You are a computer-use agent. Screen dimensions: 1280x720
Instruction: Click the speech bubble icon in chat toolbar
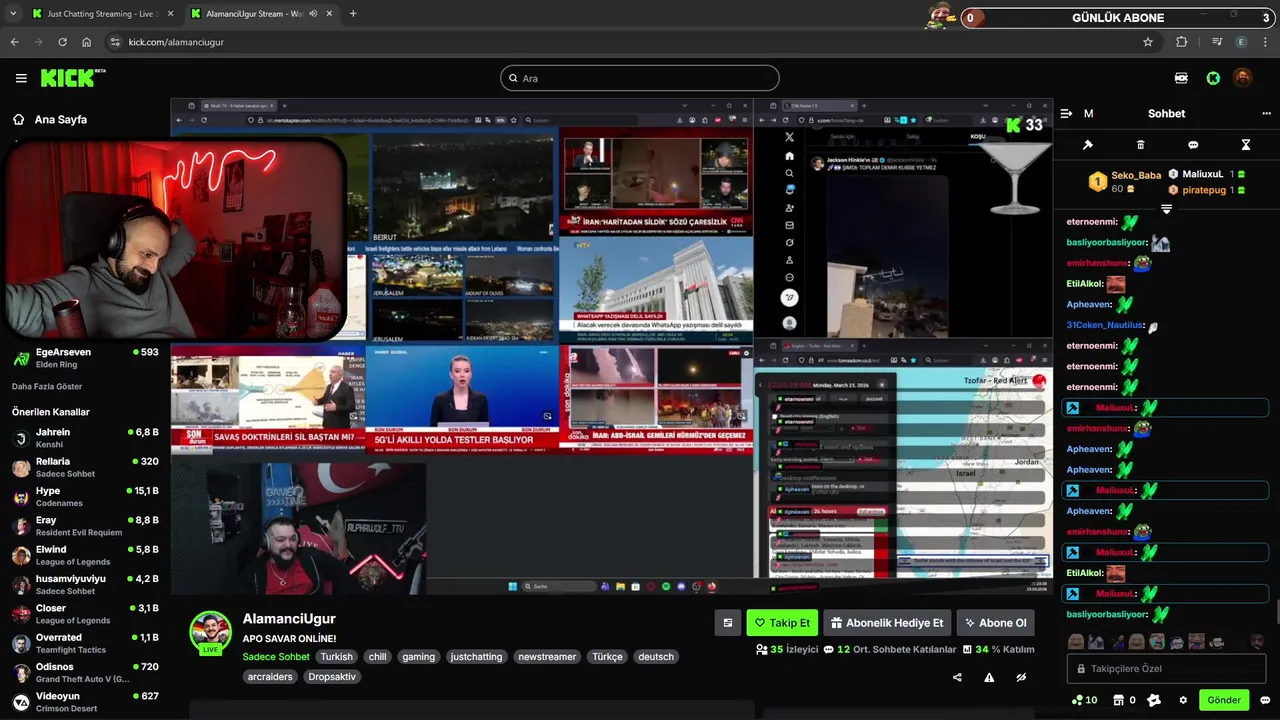(1193, 145)
